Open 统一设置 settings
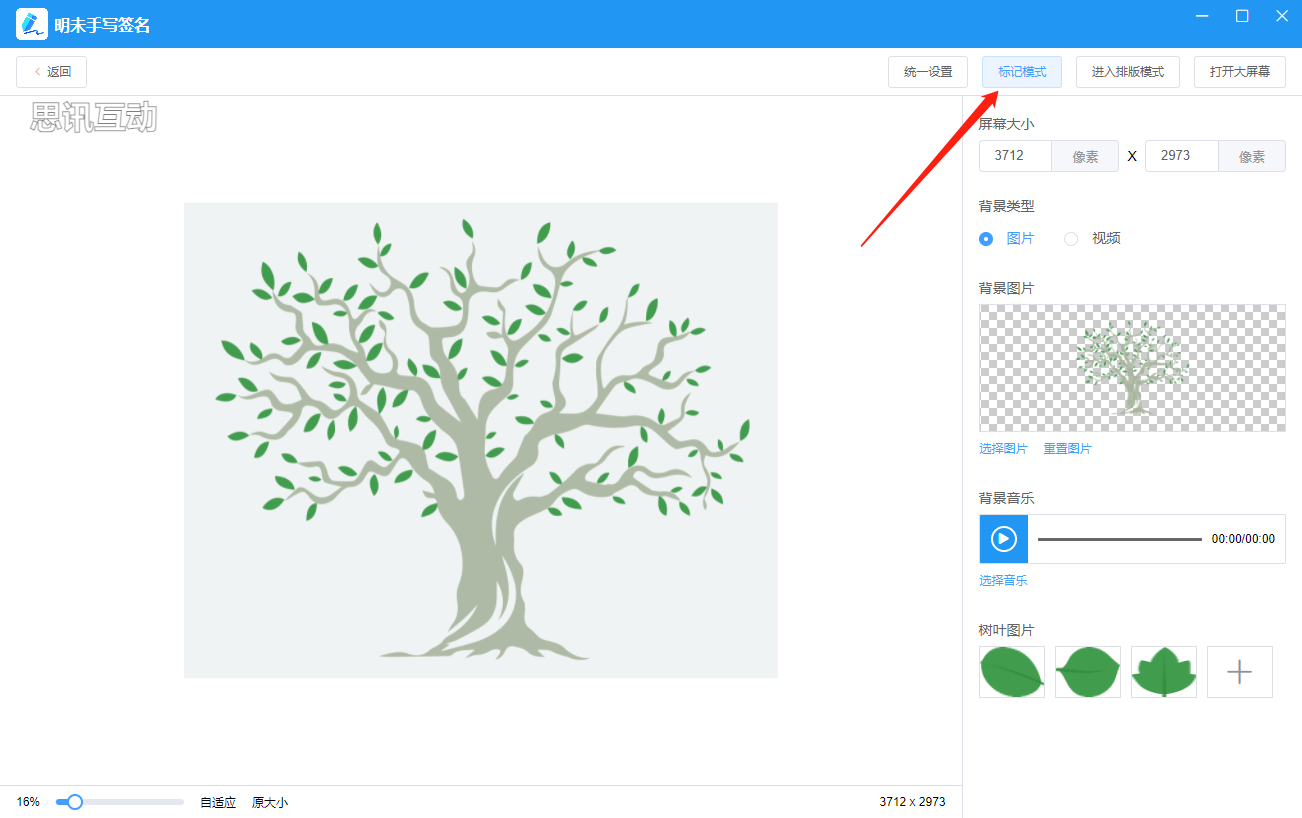This screenshot has width=1302, height=818. pos(927,72)
